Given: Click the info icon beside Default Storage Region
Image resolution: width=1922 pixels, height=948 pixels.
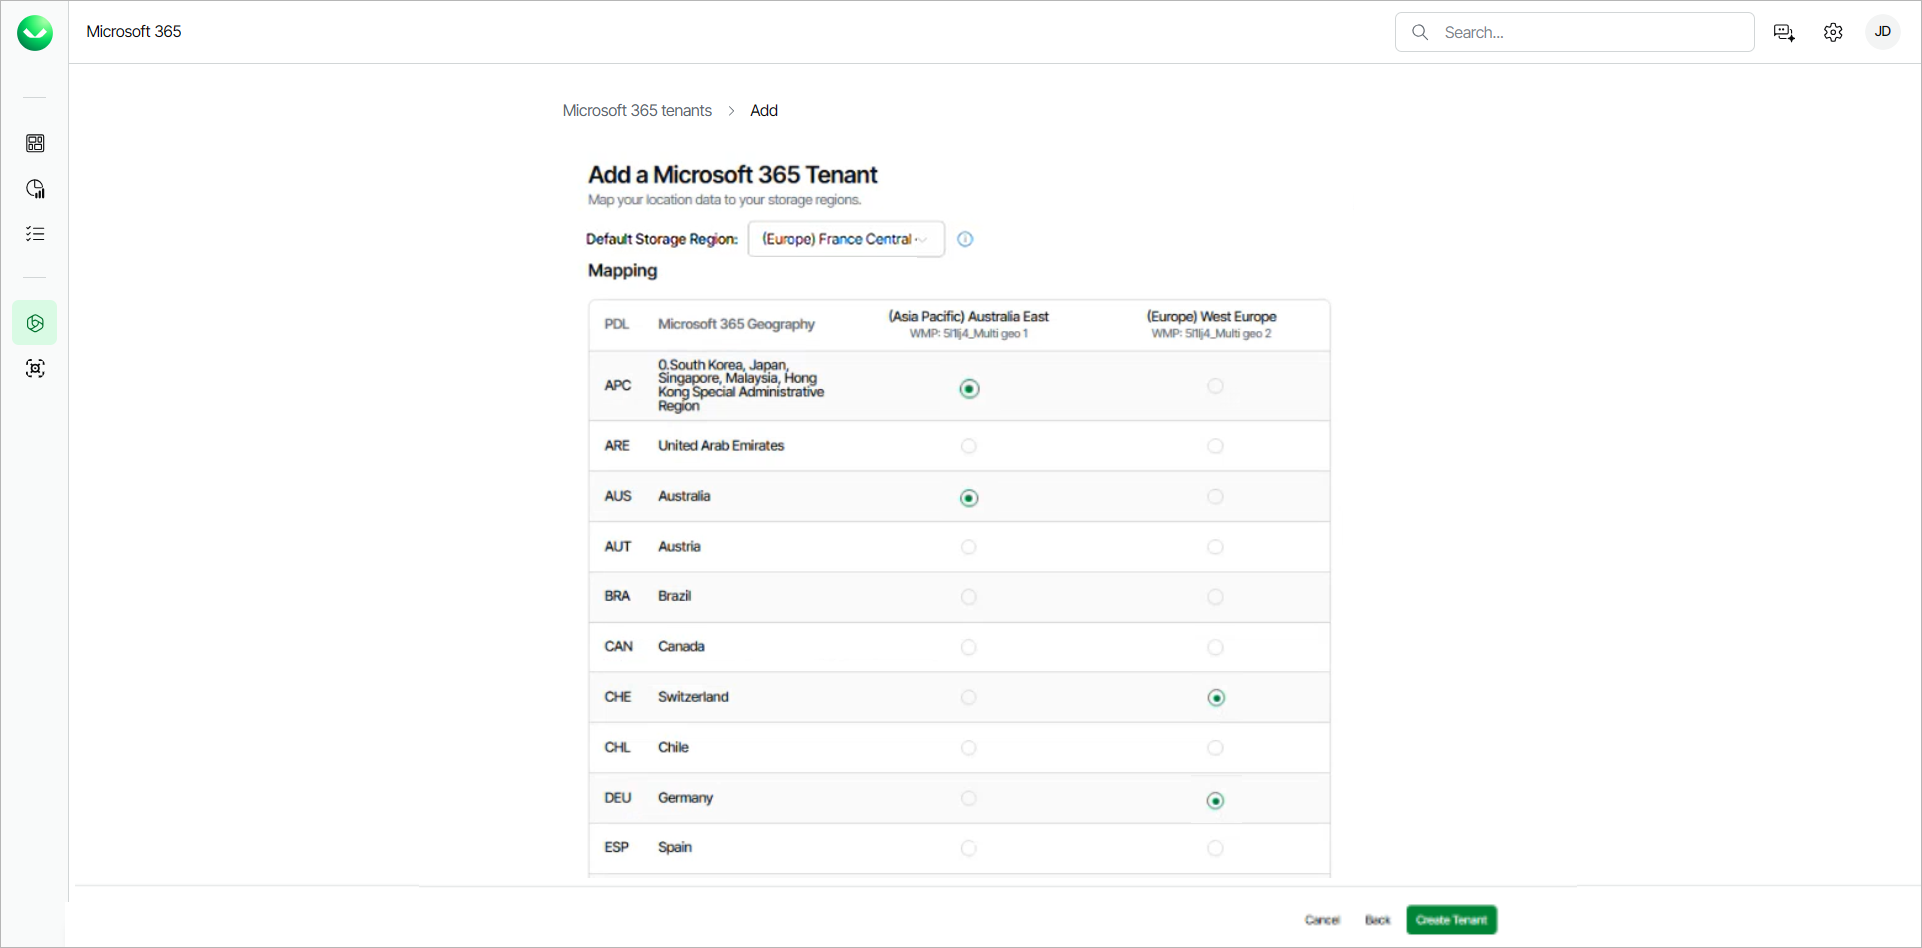Looking at the screenshot, I should point(965,239).
